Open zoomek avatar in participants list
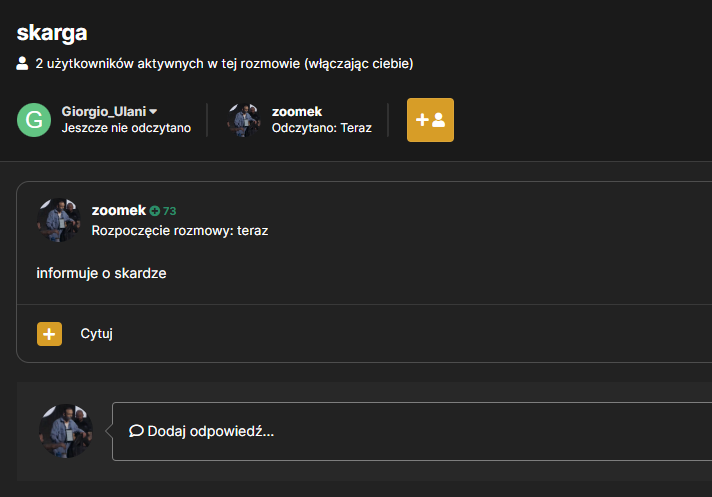This screenshot has width=712, height=497. (244, 120)
